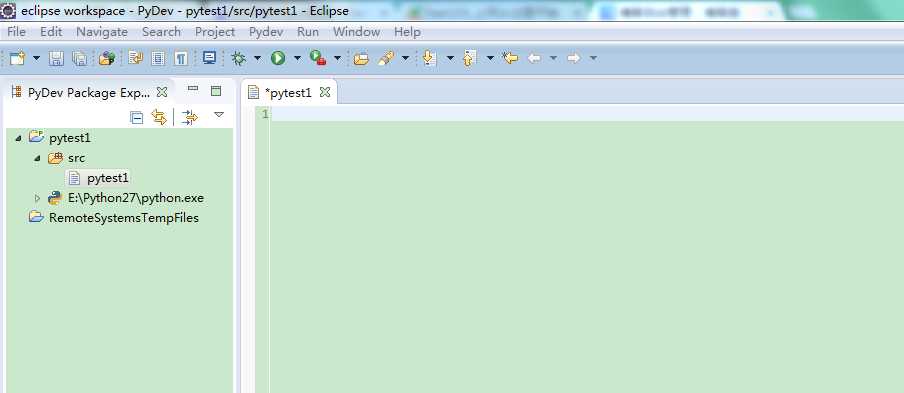This screenshot has width=904, height=393.
Task: Click the Back navigation arrow
Action: [x=534, y=58]
